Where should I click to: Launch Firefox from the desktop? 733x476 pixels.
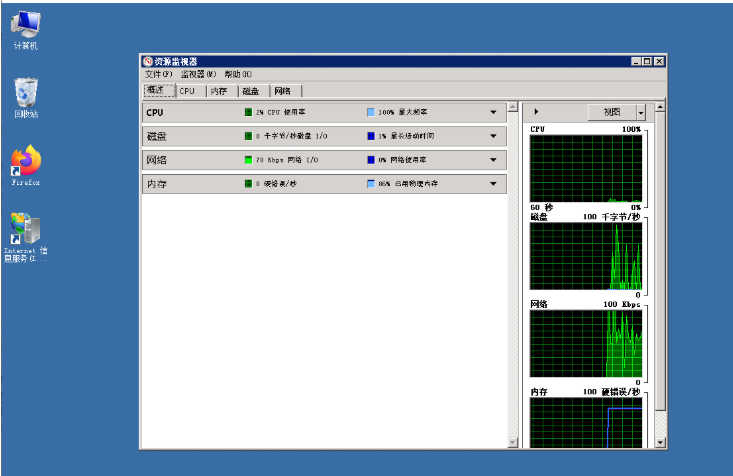point(26,161)
